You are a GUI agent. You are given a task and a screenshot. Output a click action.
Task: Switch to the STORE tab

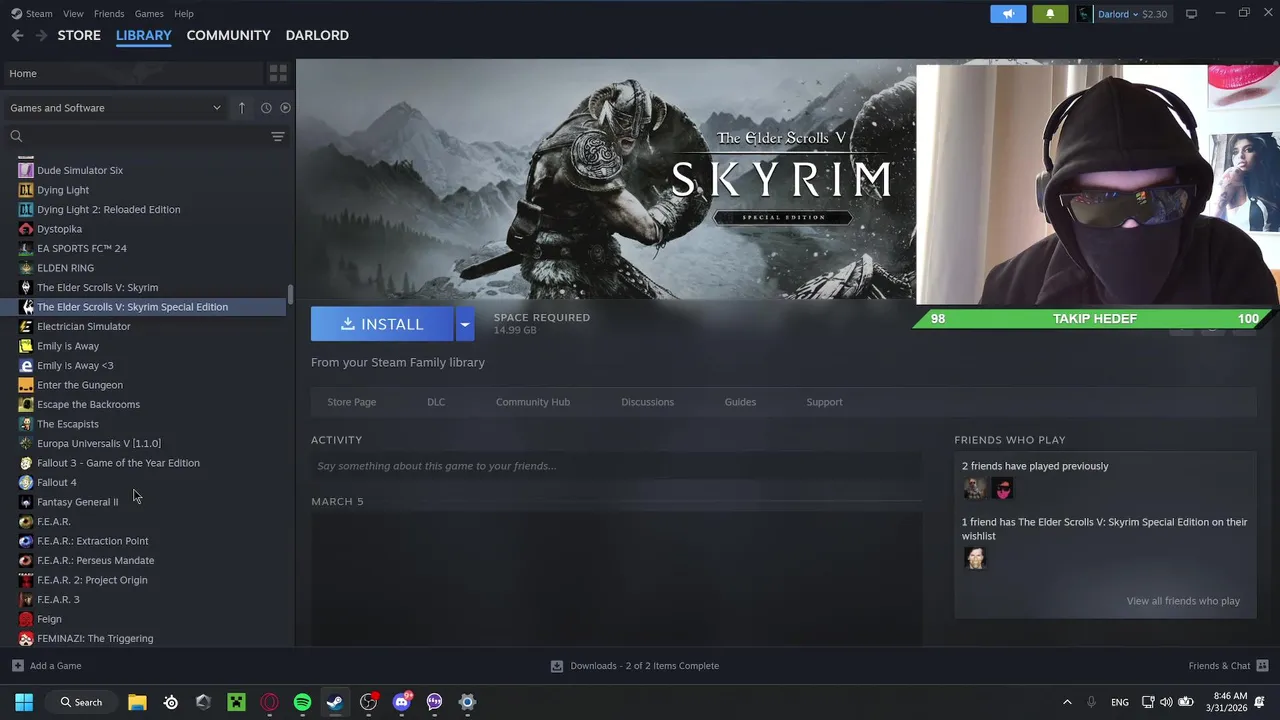click(x=79, y=35)
